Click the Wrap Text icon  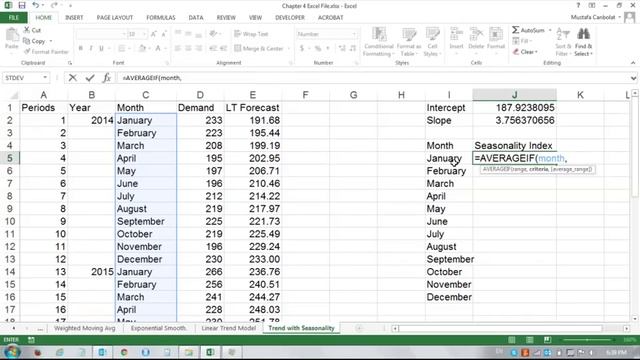pos(238,34)
